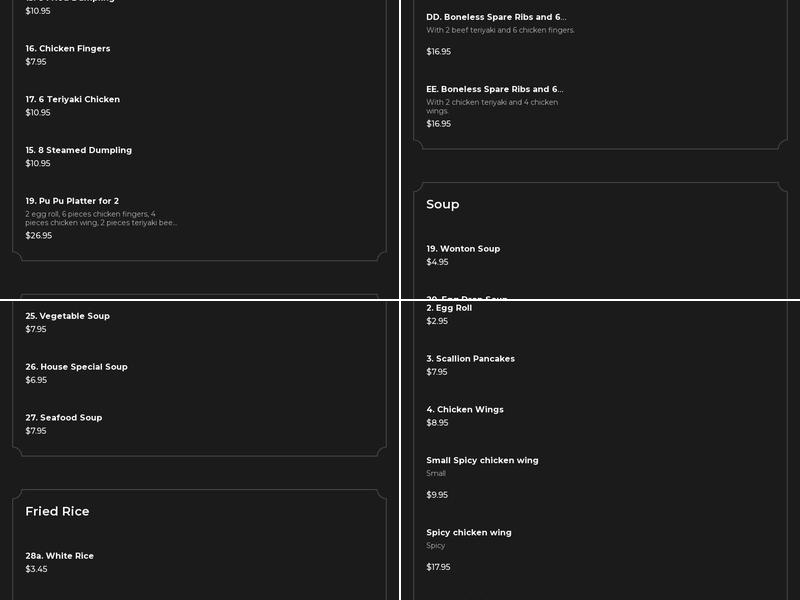Click the $17.95 Spicy chicken wing price
Viewport: 800px width, 600px height.
(x=438, y=567)
